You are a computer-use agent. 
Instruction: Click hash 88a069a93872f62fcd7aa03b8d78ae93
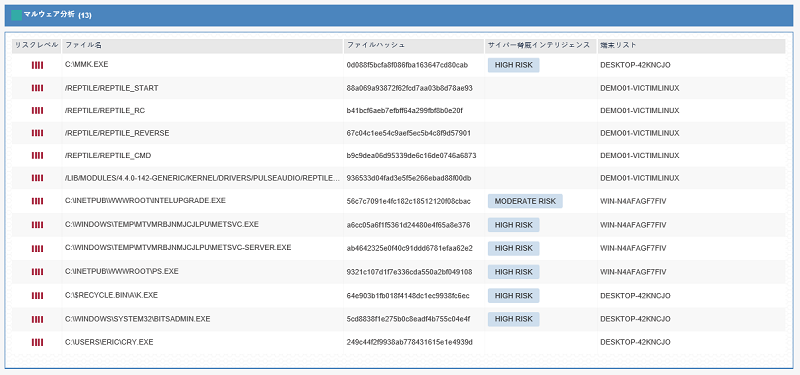[410, 88]
